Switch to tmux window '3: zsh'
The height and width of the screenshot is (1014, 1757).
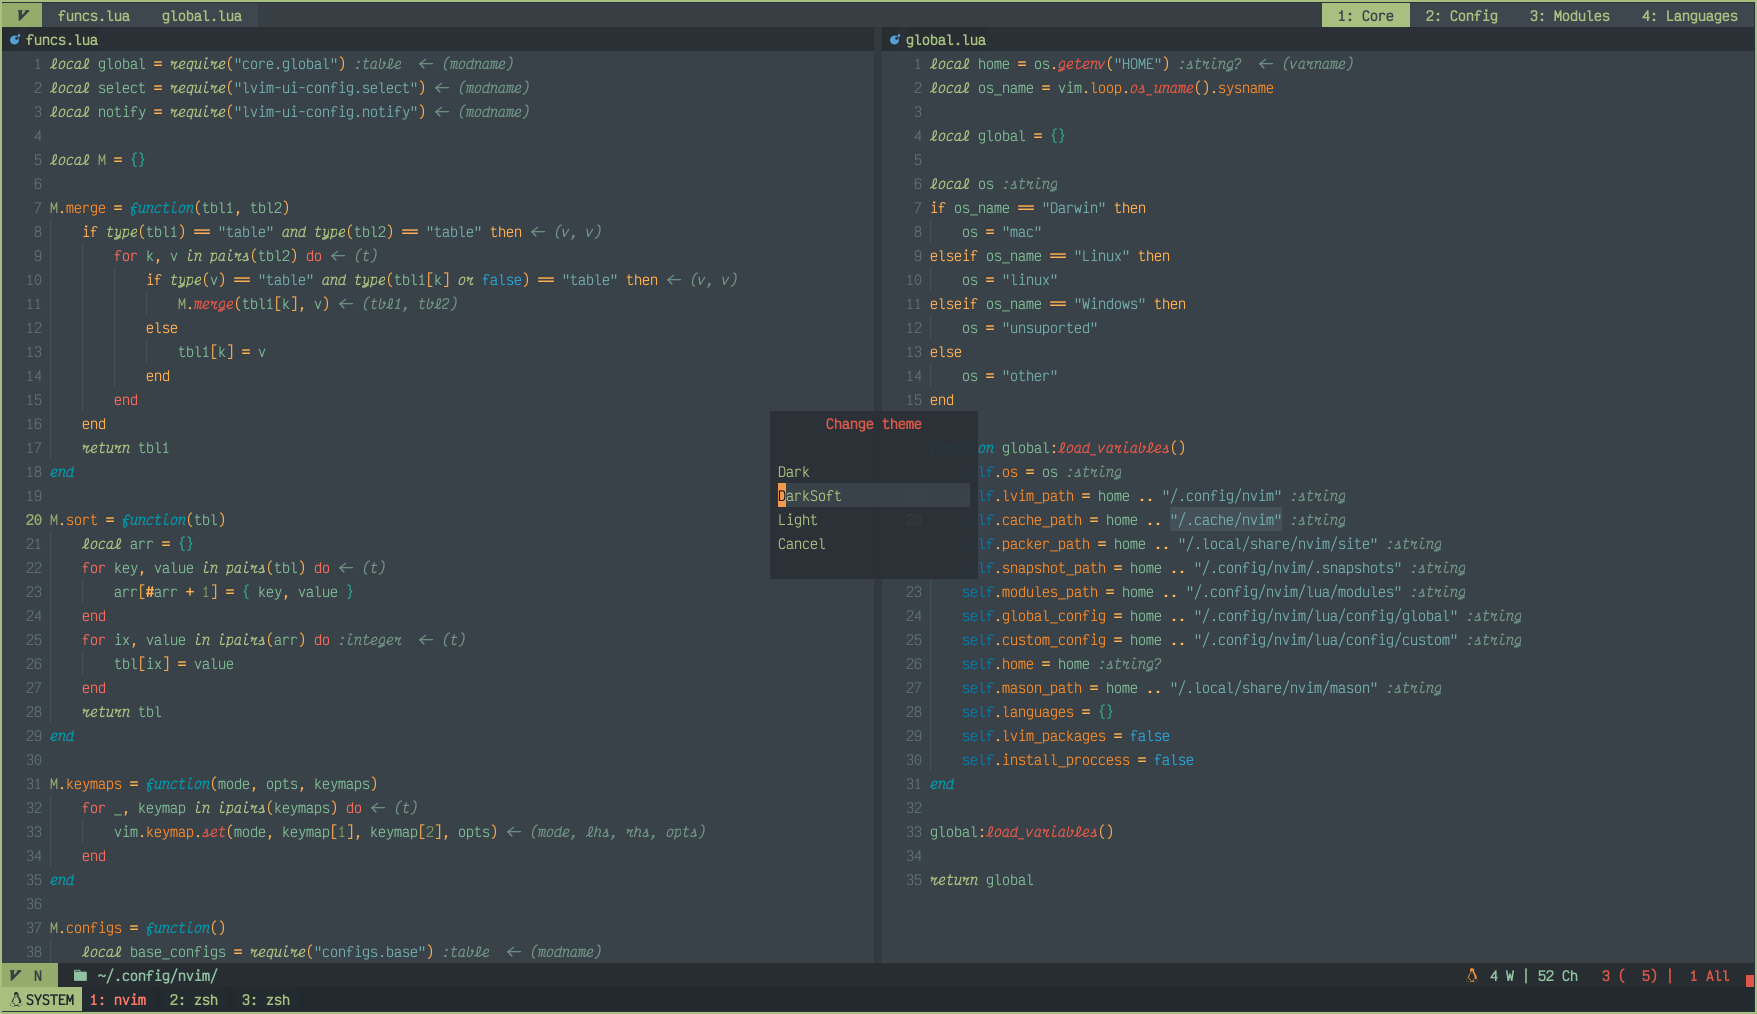[266, 1000]
